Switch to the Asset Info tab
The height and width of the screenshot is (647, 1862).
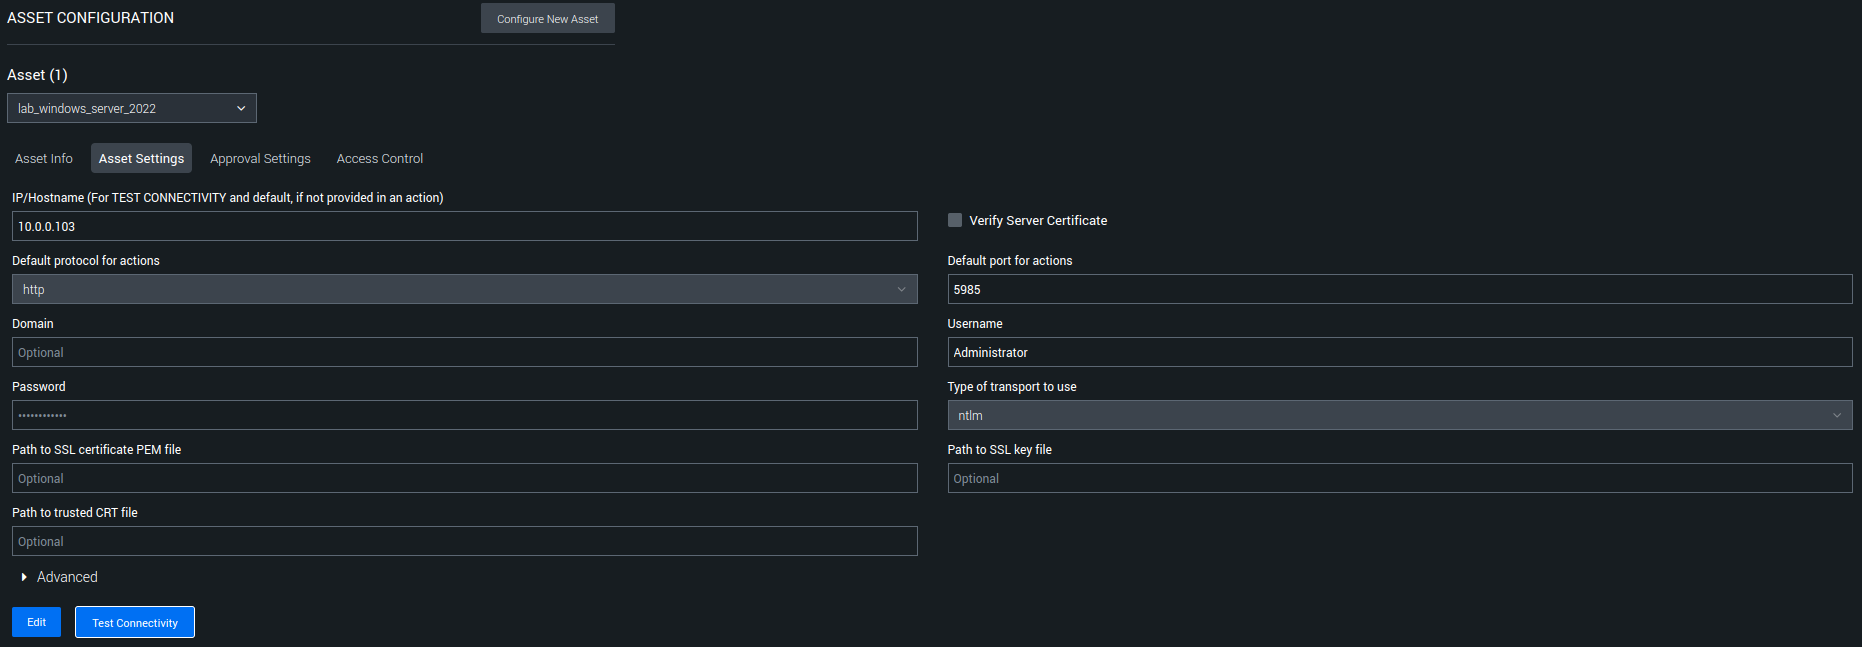pos(44,159)
